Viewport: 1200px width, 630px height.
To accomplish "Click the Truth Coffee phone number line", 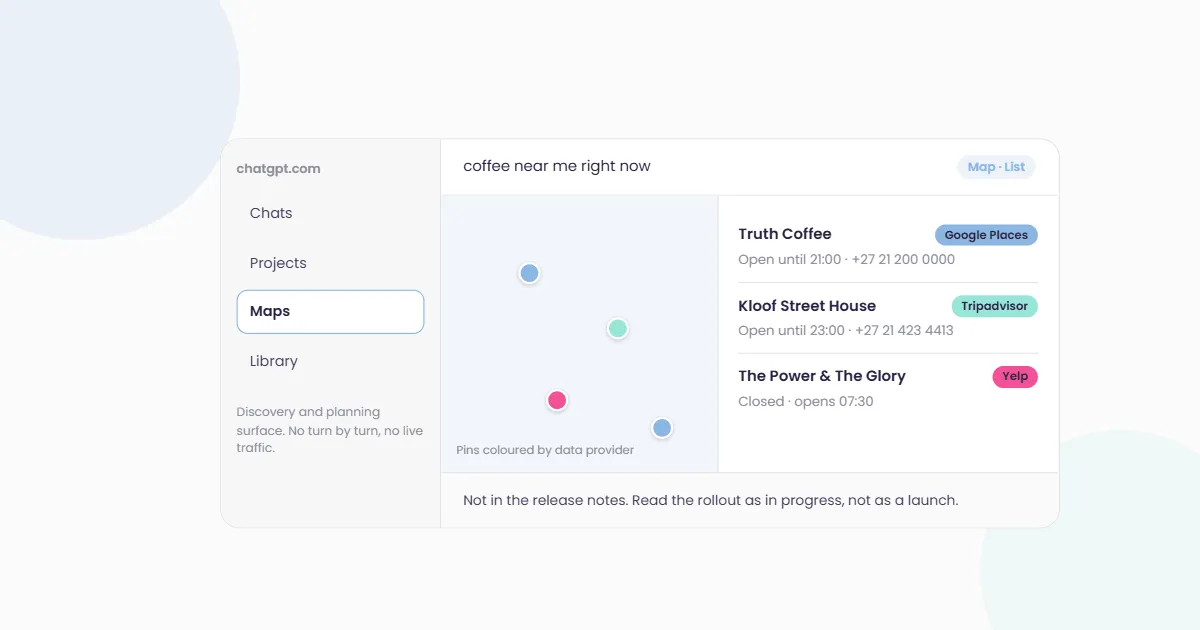I will coord(846,259).
